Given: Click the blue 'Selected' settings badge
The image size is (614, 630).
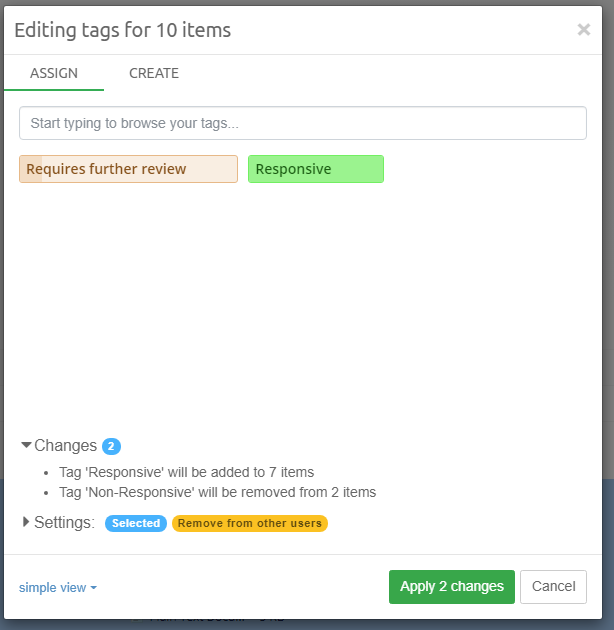Looking at the screenshot, I should [136, 523].
